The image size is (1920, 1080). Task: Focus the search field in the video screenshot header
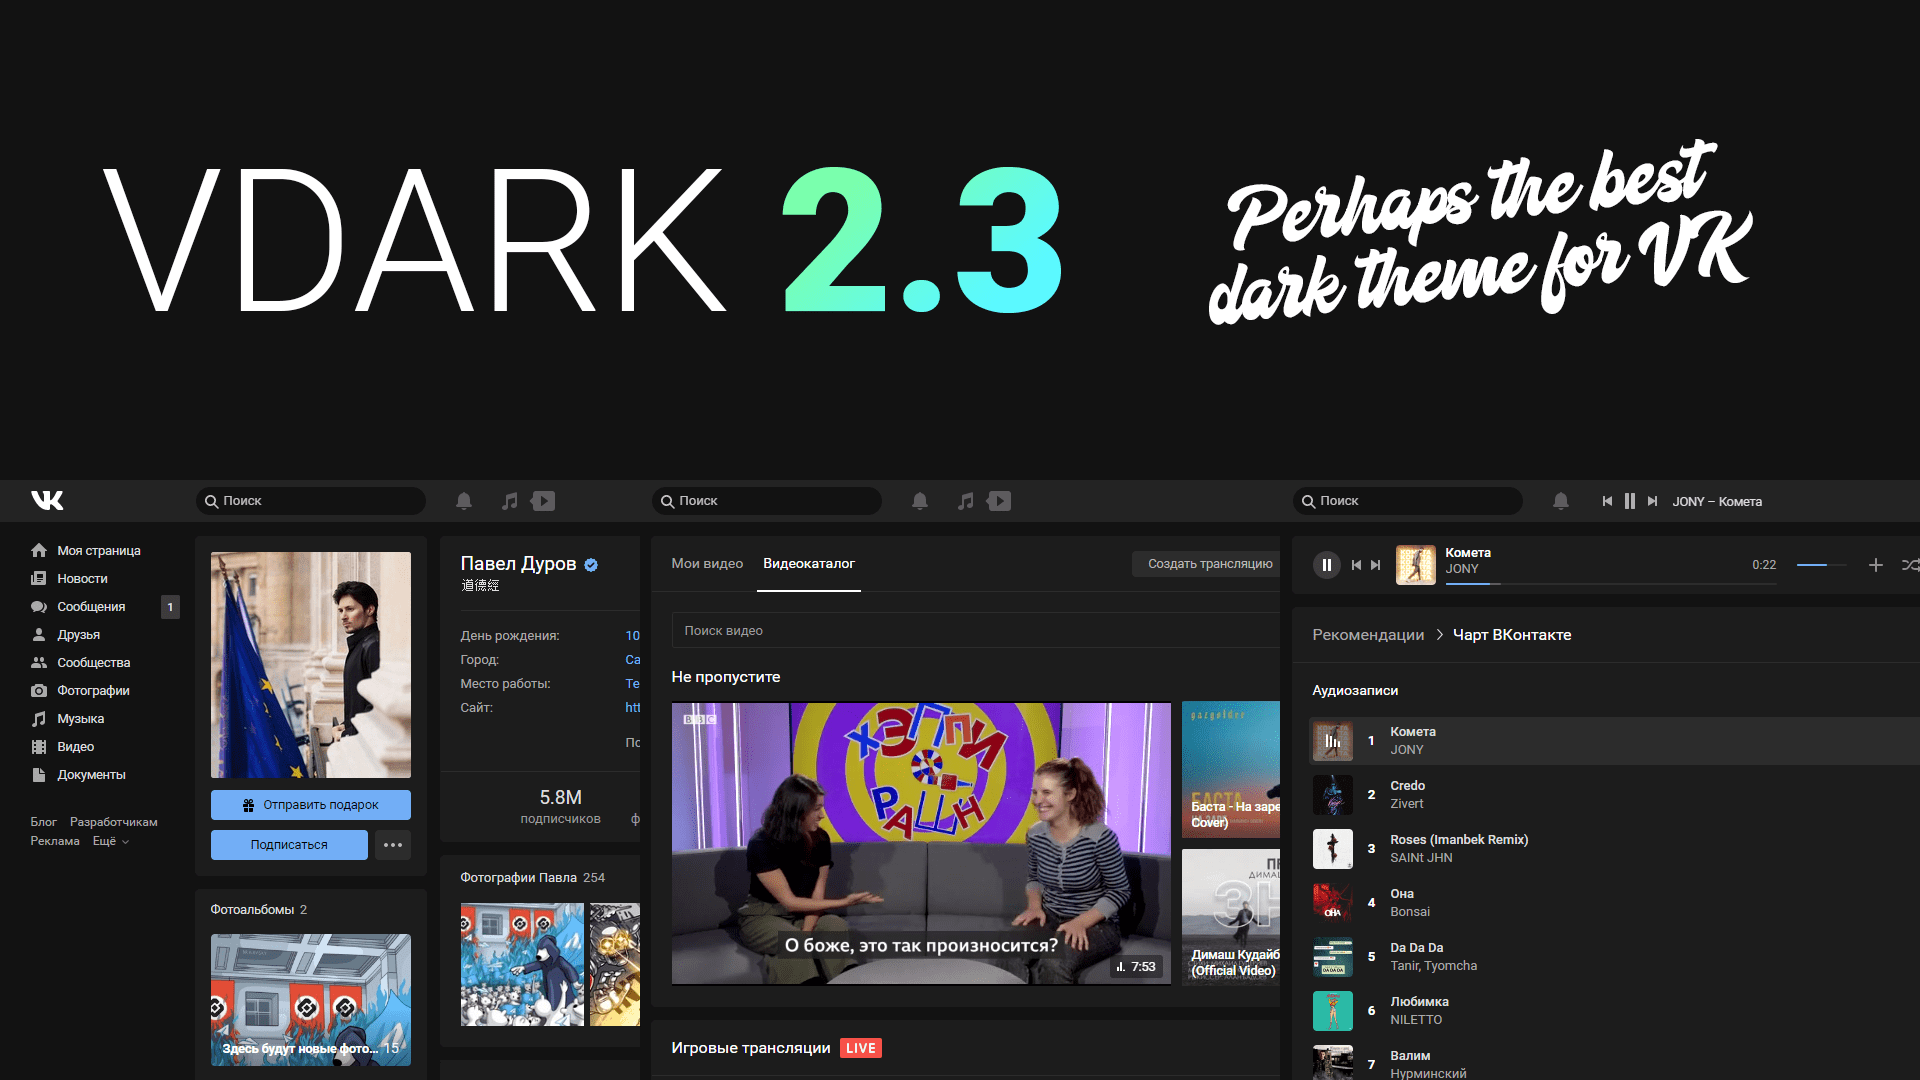pos(767,501)
